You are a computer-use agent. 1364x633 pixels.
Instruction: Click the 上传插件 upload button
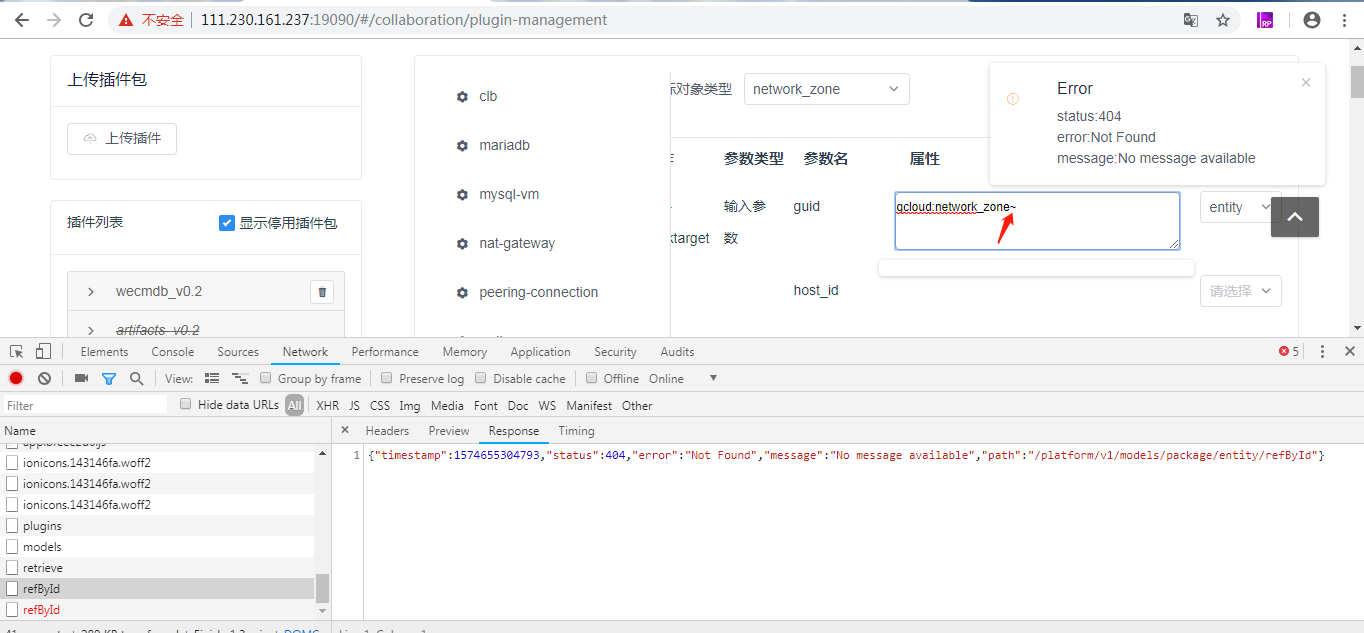(x=121, y=138)
